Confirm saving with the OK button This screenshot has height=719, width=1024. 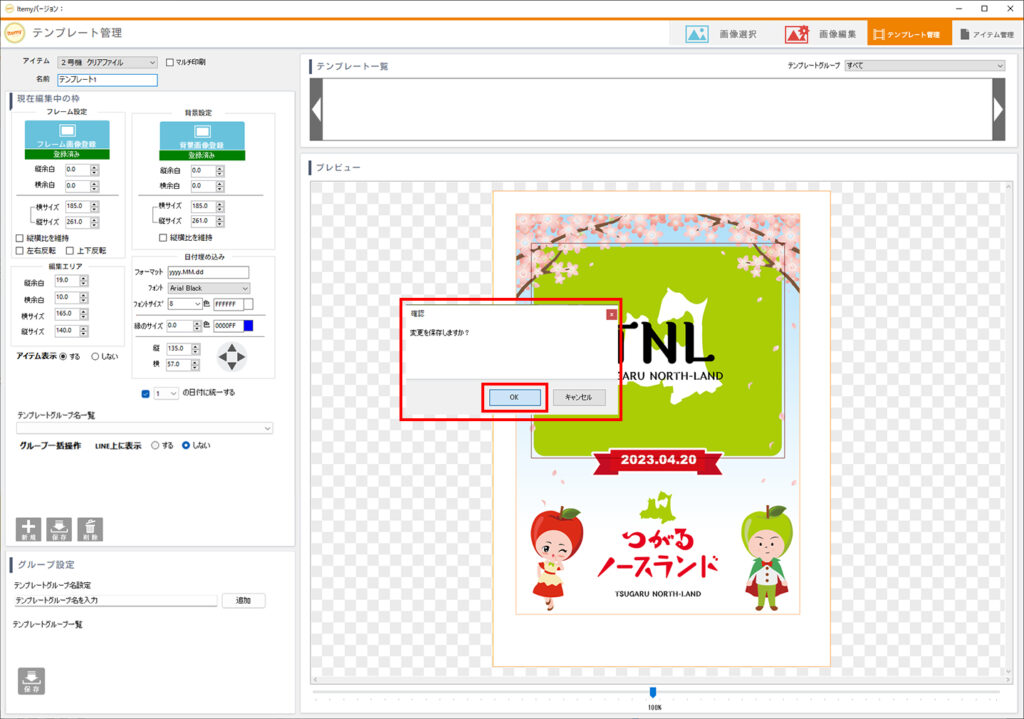514,397
